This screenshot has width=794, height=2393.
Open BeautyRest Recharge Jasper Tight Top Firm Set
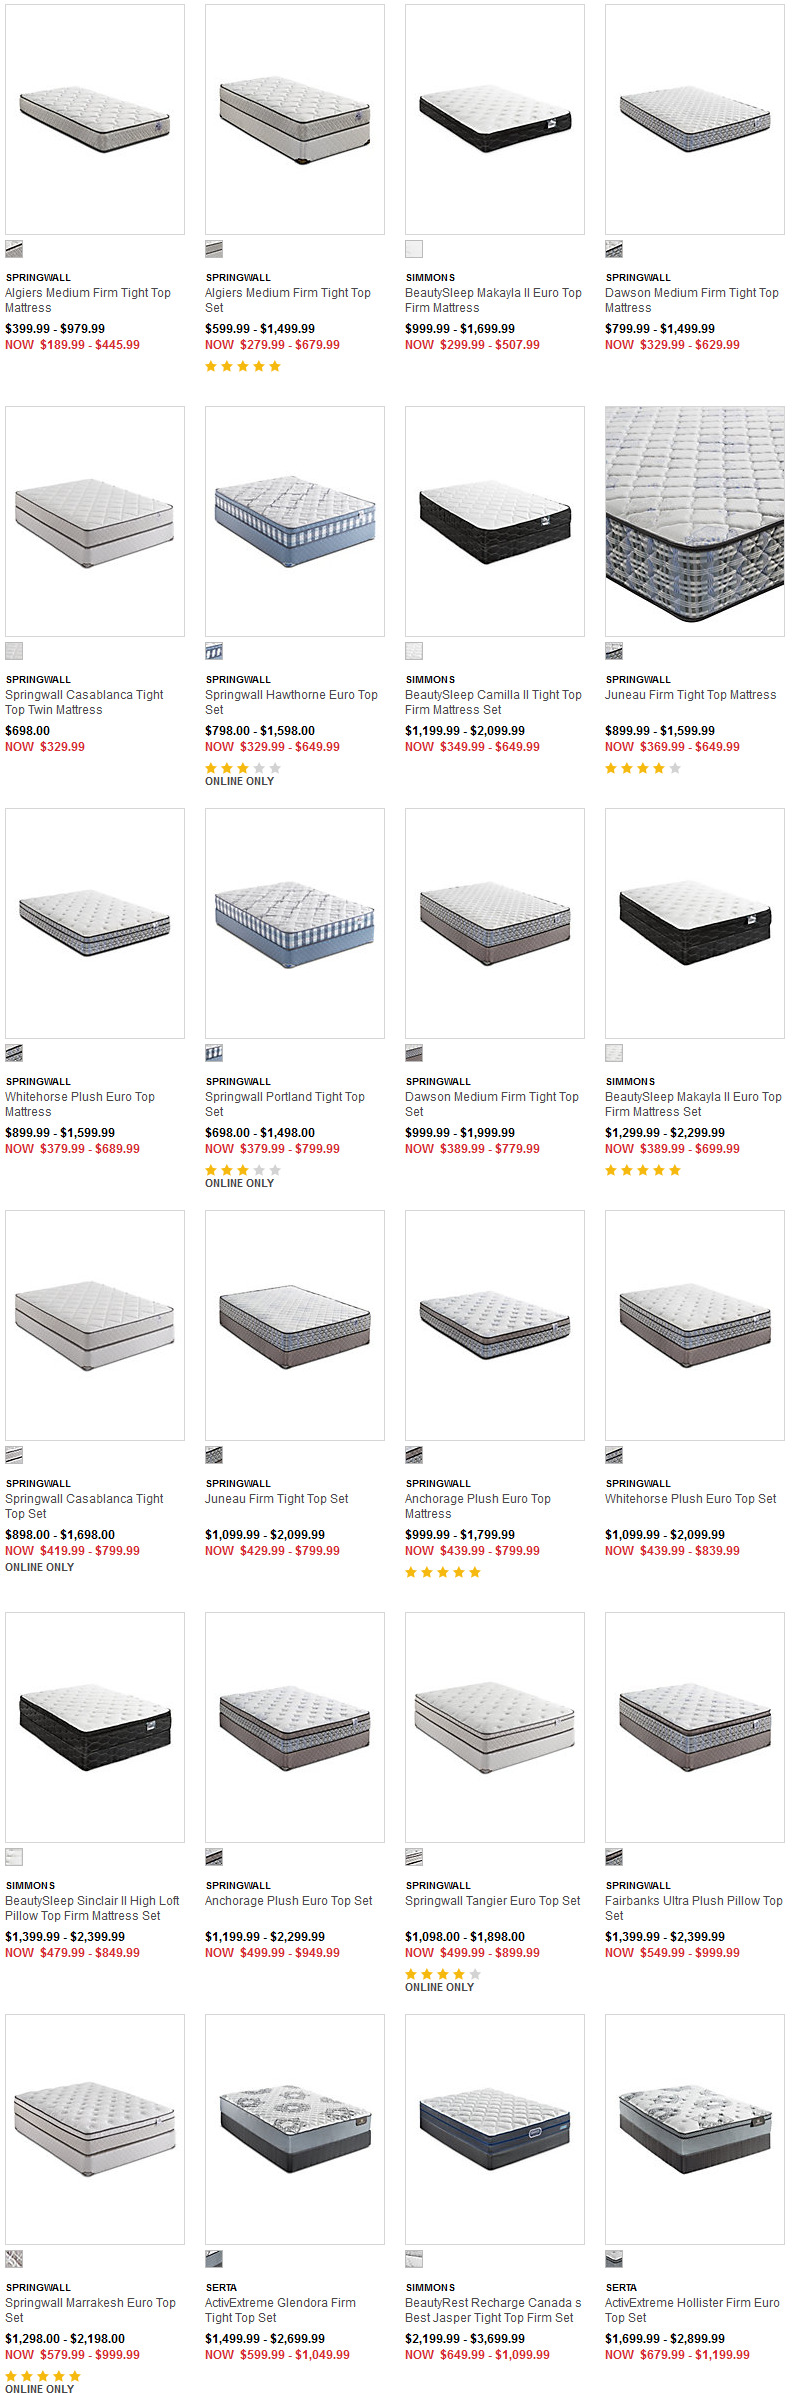click(493, 2309)
